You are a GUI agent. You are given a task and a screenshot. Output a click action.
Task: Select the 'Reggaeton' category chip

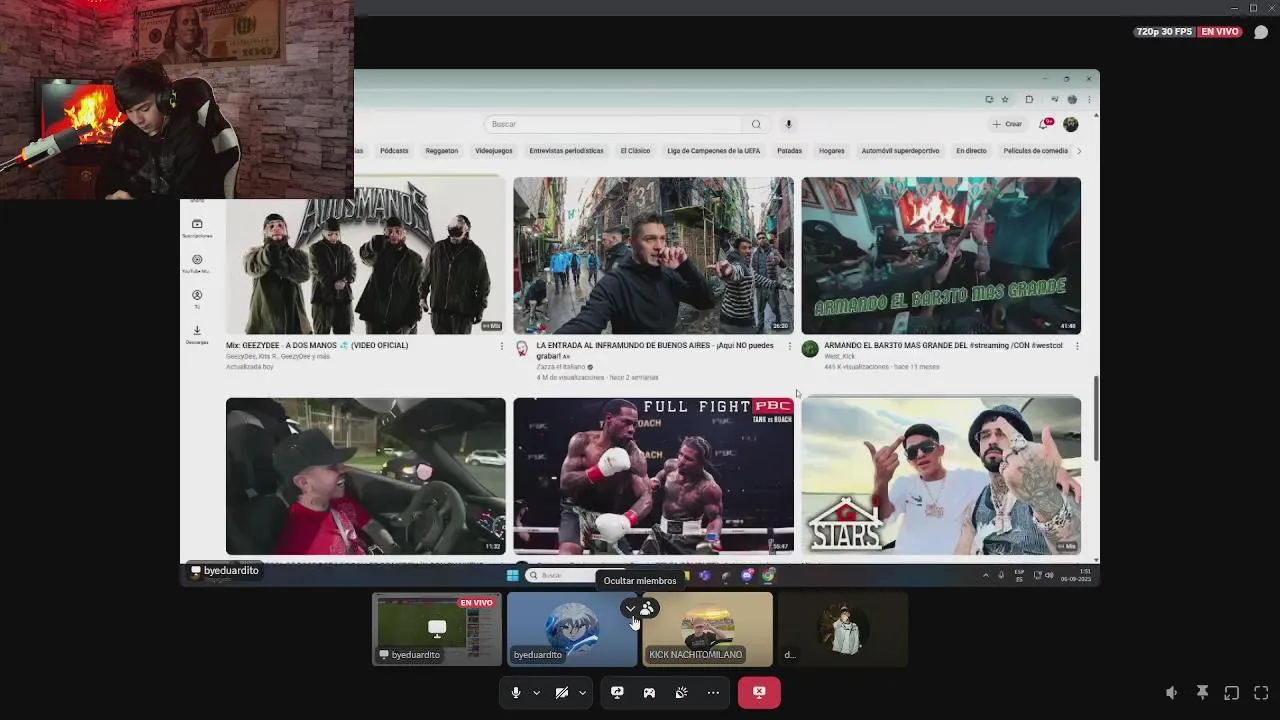[x=441, y=151]
